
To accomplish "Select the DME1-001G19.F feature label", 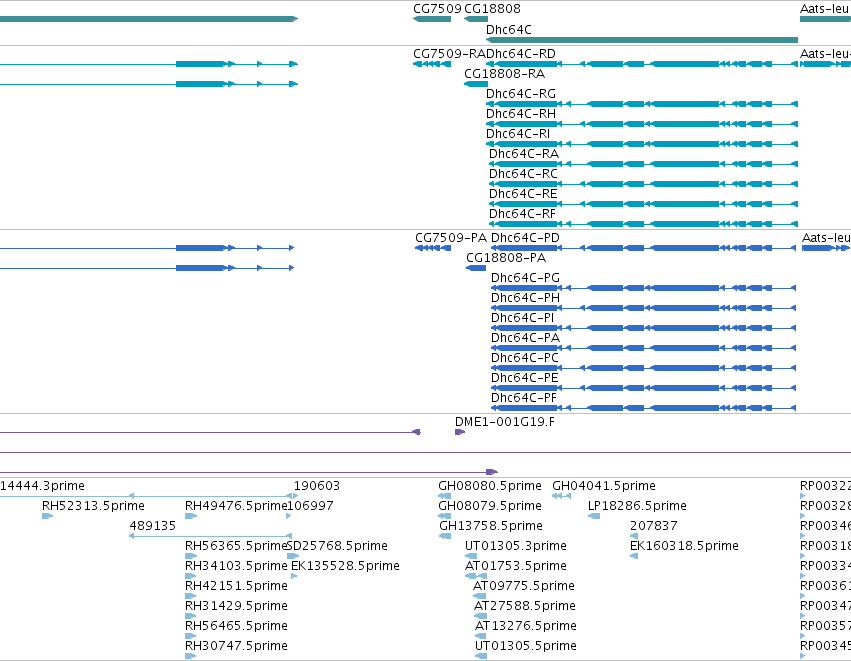I will coord(505,422).
